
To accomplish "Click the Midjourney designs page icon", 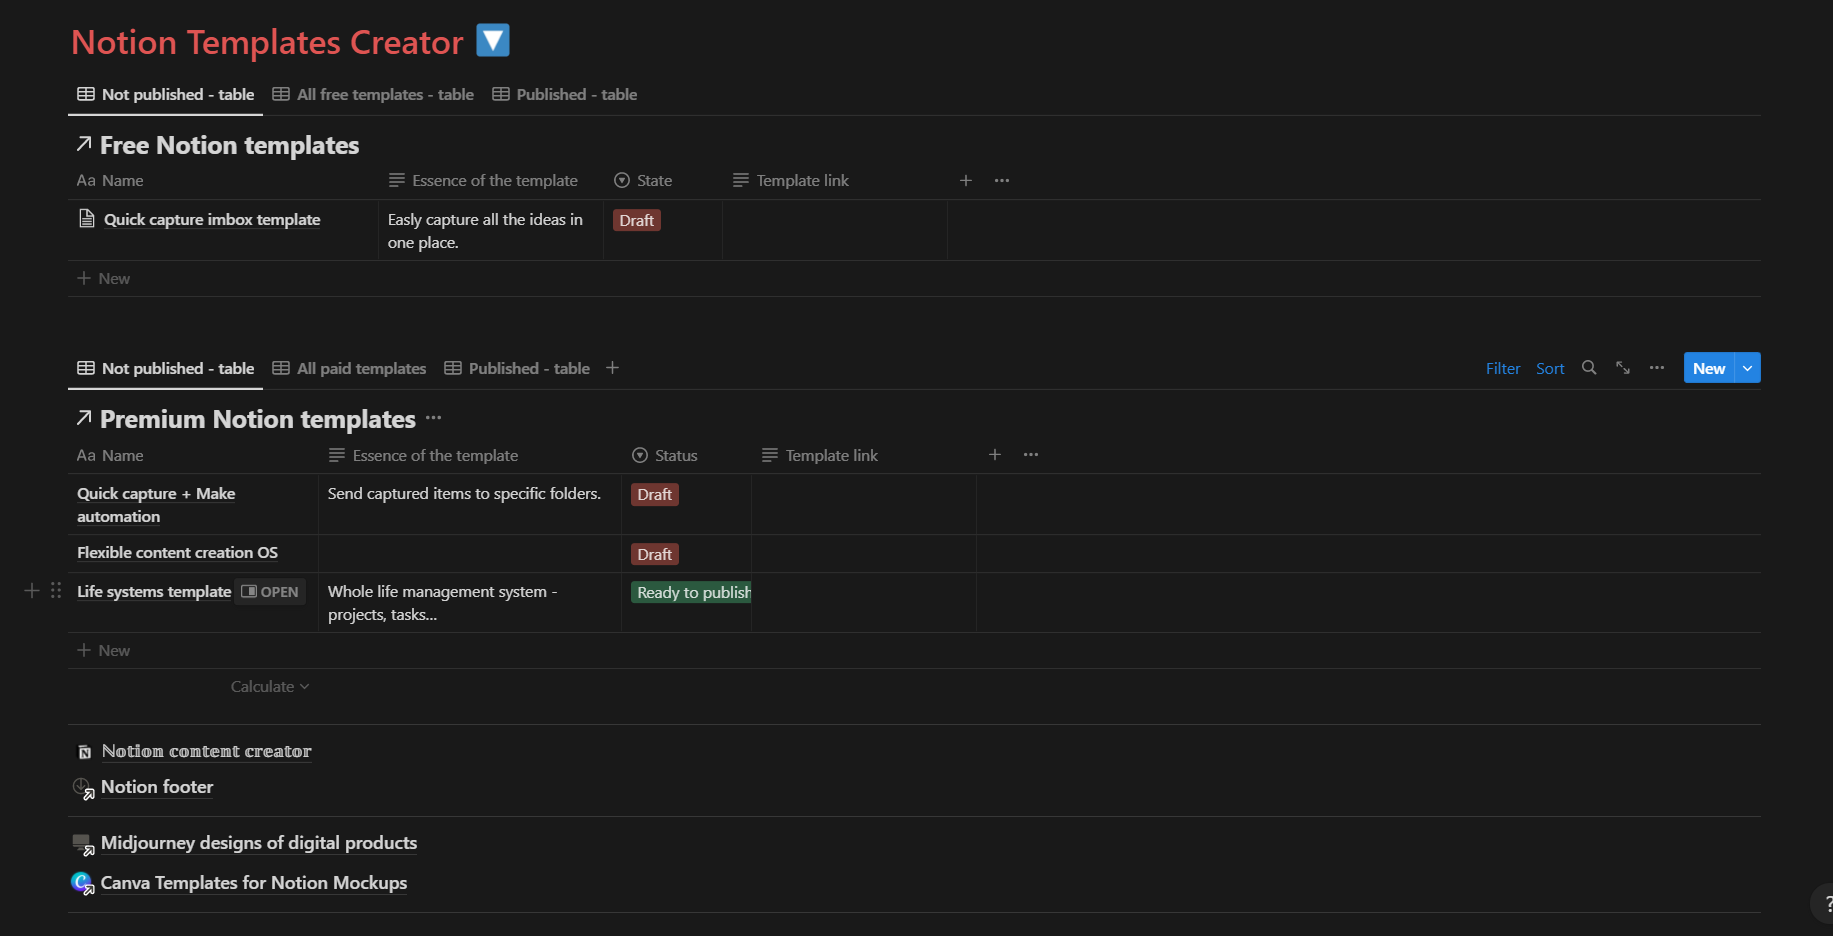I will (x=84, y=844).
